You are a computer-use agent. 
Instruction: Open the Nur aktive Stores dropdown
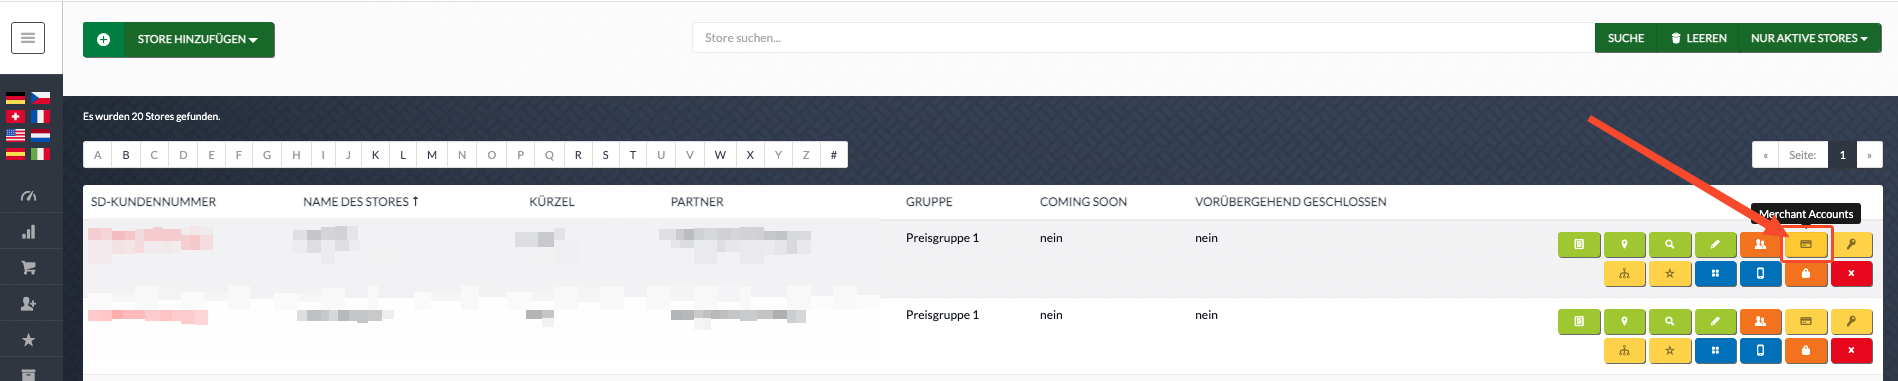1810,38
